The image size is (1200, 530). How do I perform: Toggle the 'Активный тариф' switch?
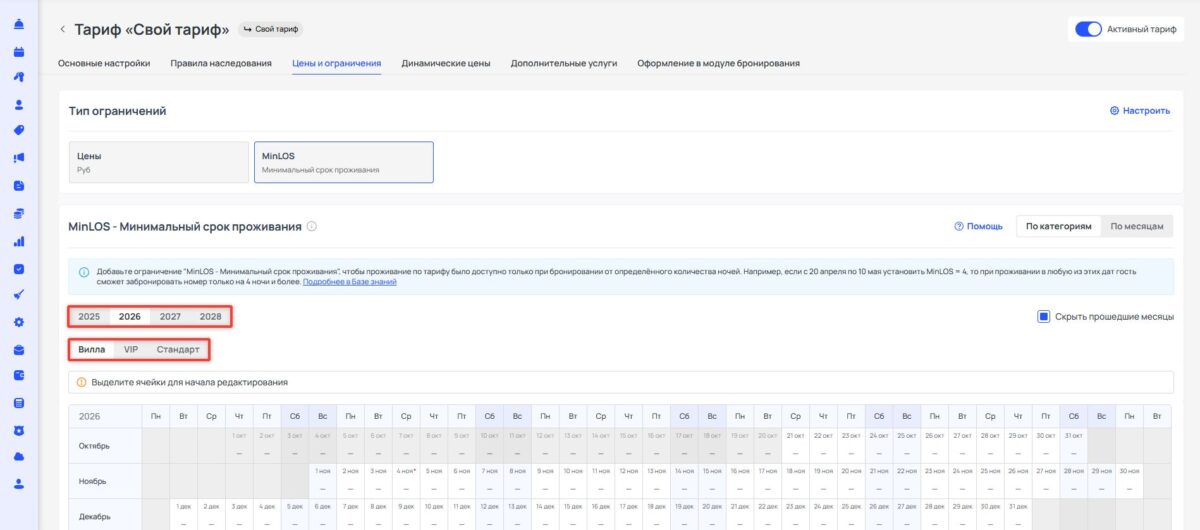[1088, 29]
